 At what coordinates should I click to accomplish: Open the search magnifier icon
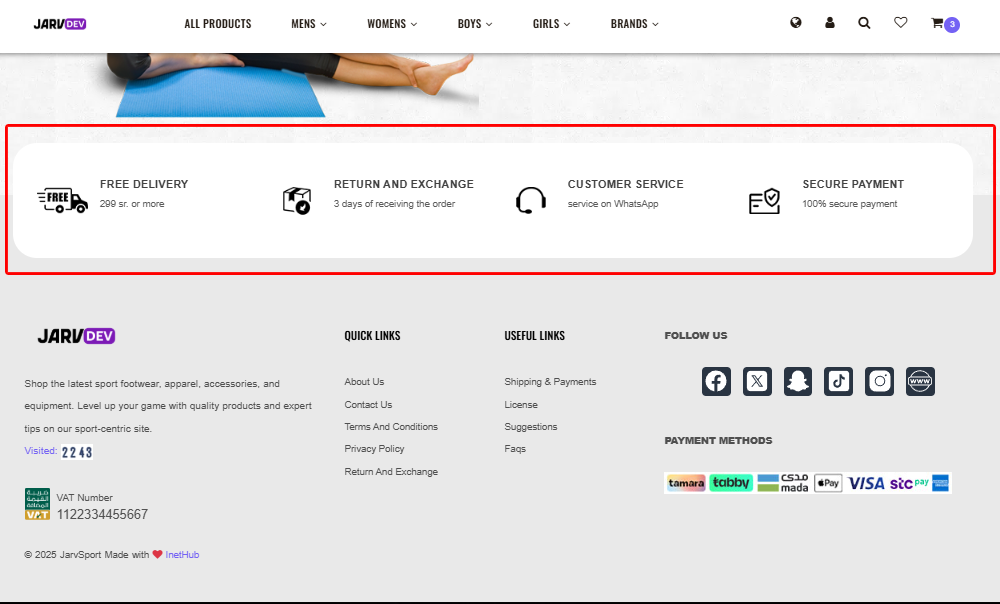pyautogui.click(x=864, y=23)
